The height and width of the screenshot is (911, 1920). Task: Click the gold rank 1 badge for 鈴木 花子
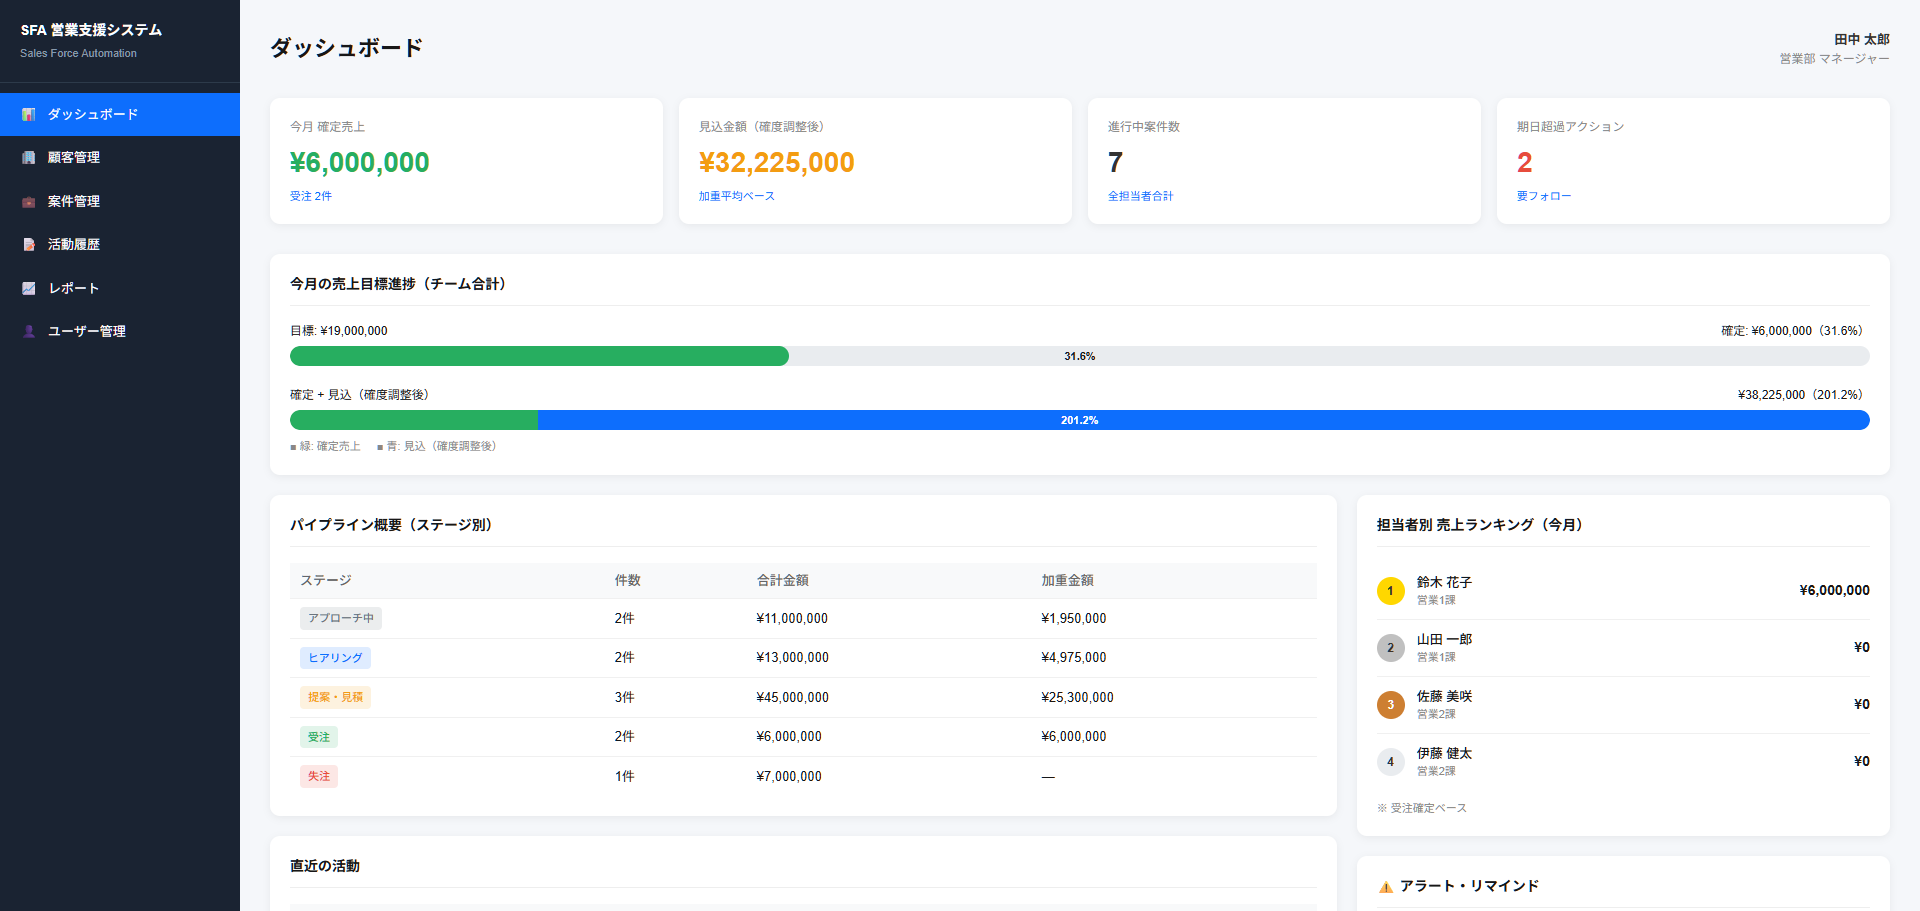(1390, 591)
